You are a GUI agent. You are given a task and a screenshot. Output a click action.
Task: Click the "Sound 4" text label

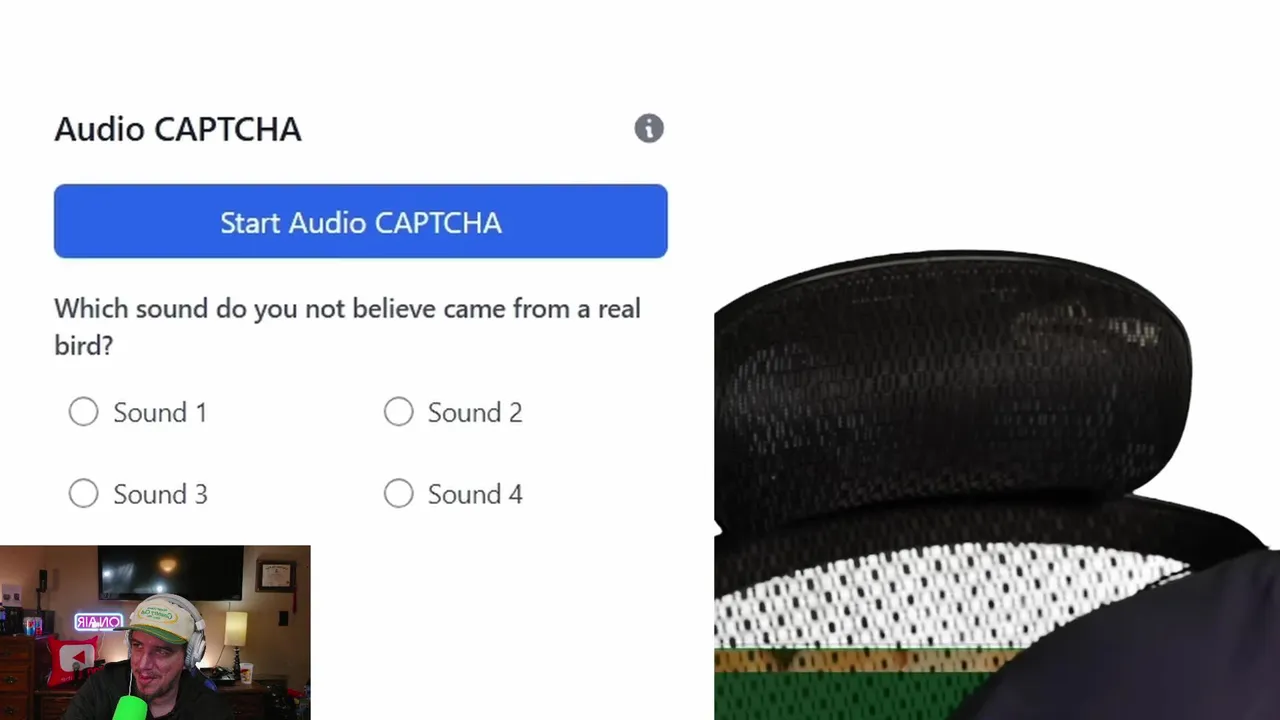[x=475, y=495]
